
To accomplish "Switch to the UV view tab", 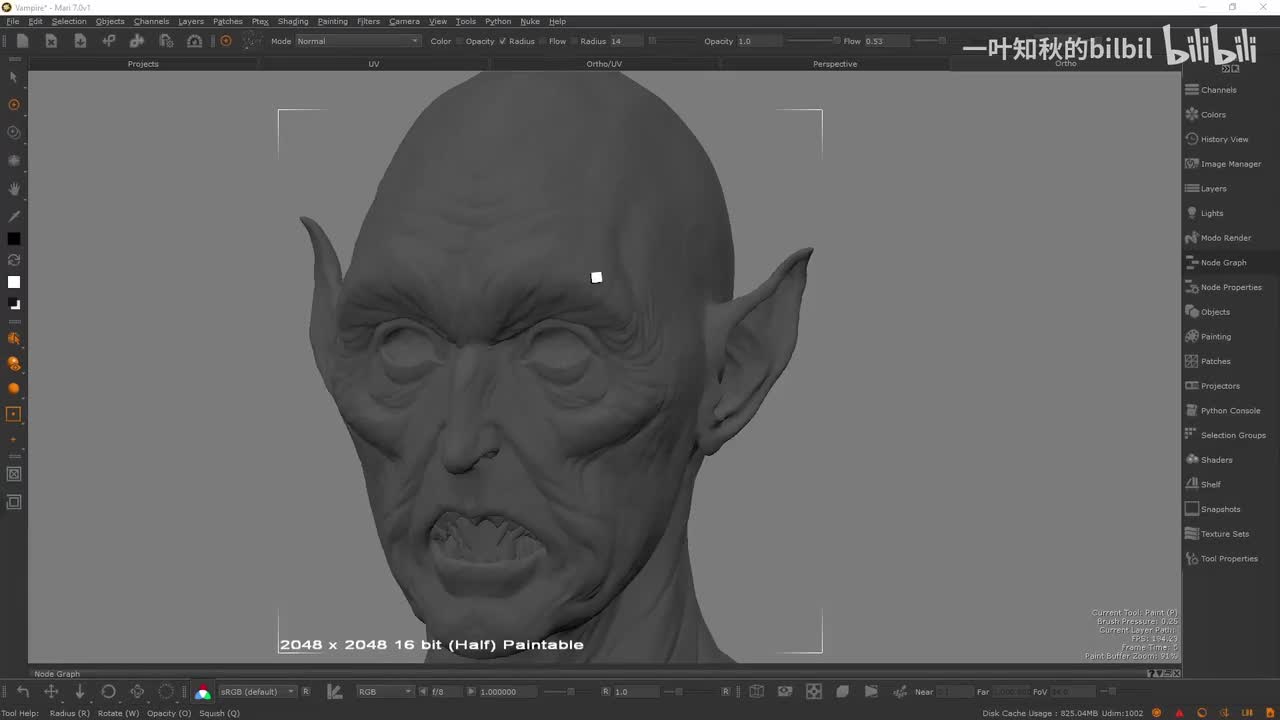I will coord(374,64).
